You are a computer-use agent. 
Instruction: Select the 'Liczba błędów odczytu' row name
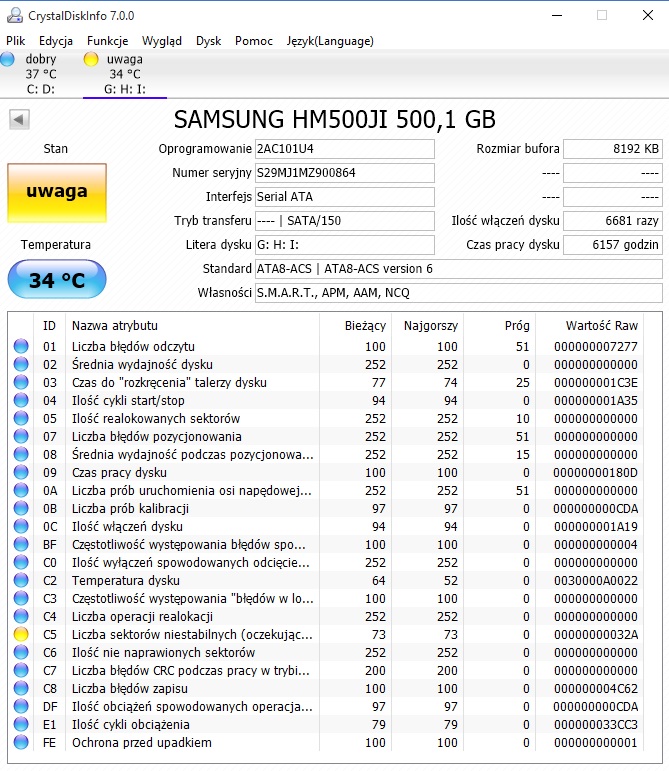tap(133, 347)
